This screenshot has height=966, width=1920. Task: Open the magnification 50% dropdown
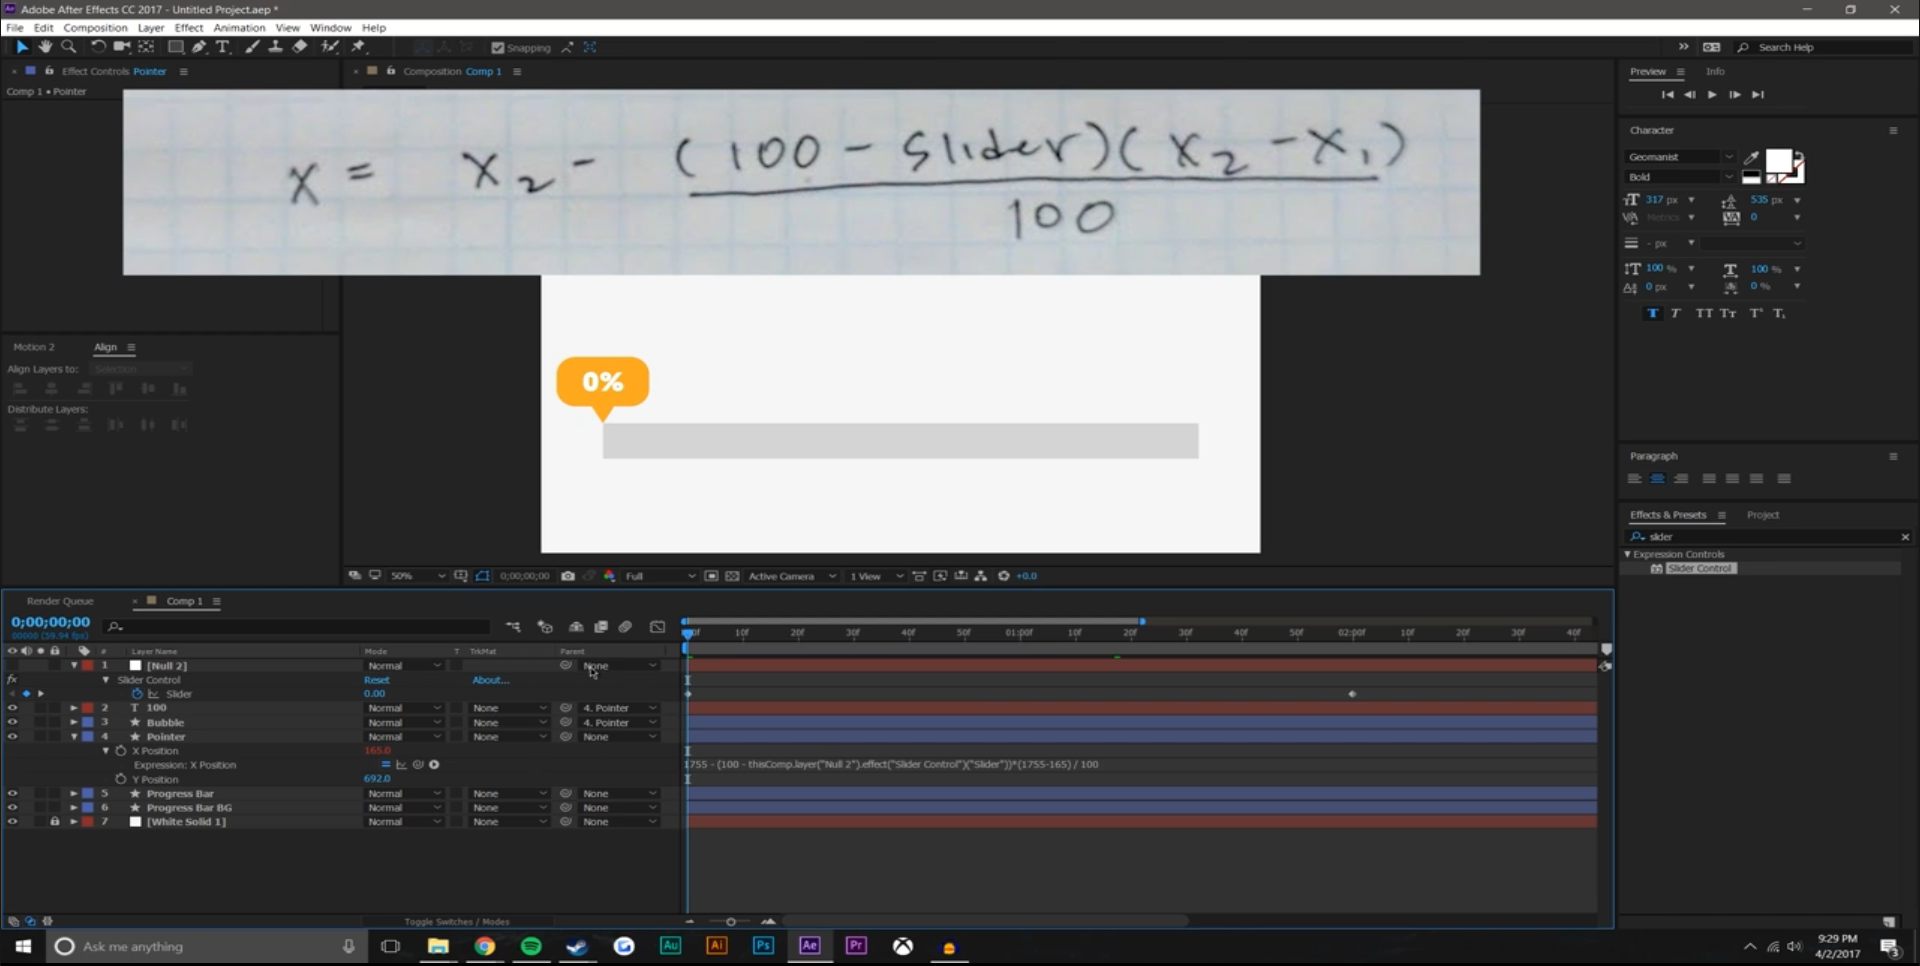pyautogui.click(x=418, y=576)
